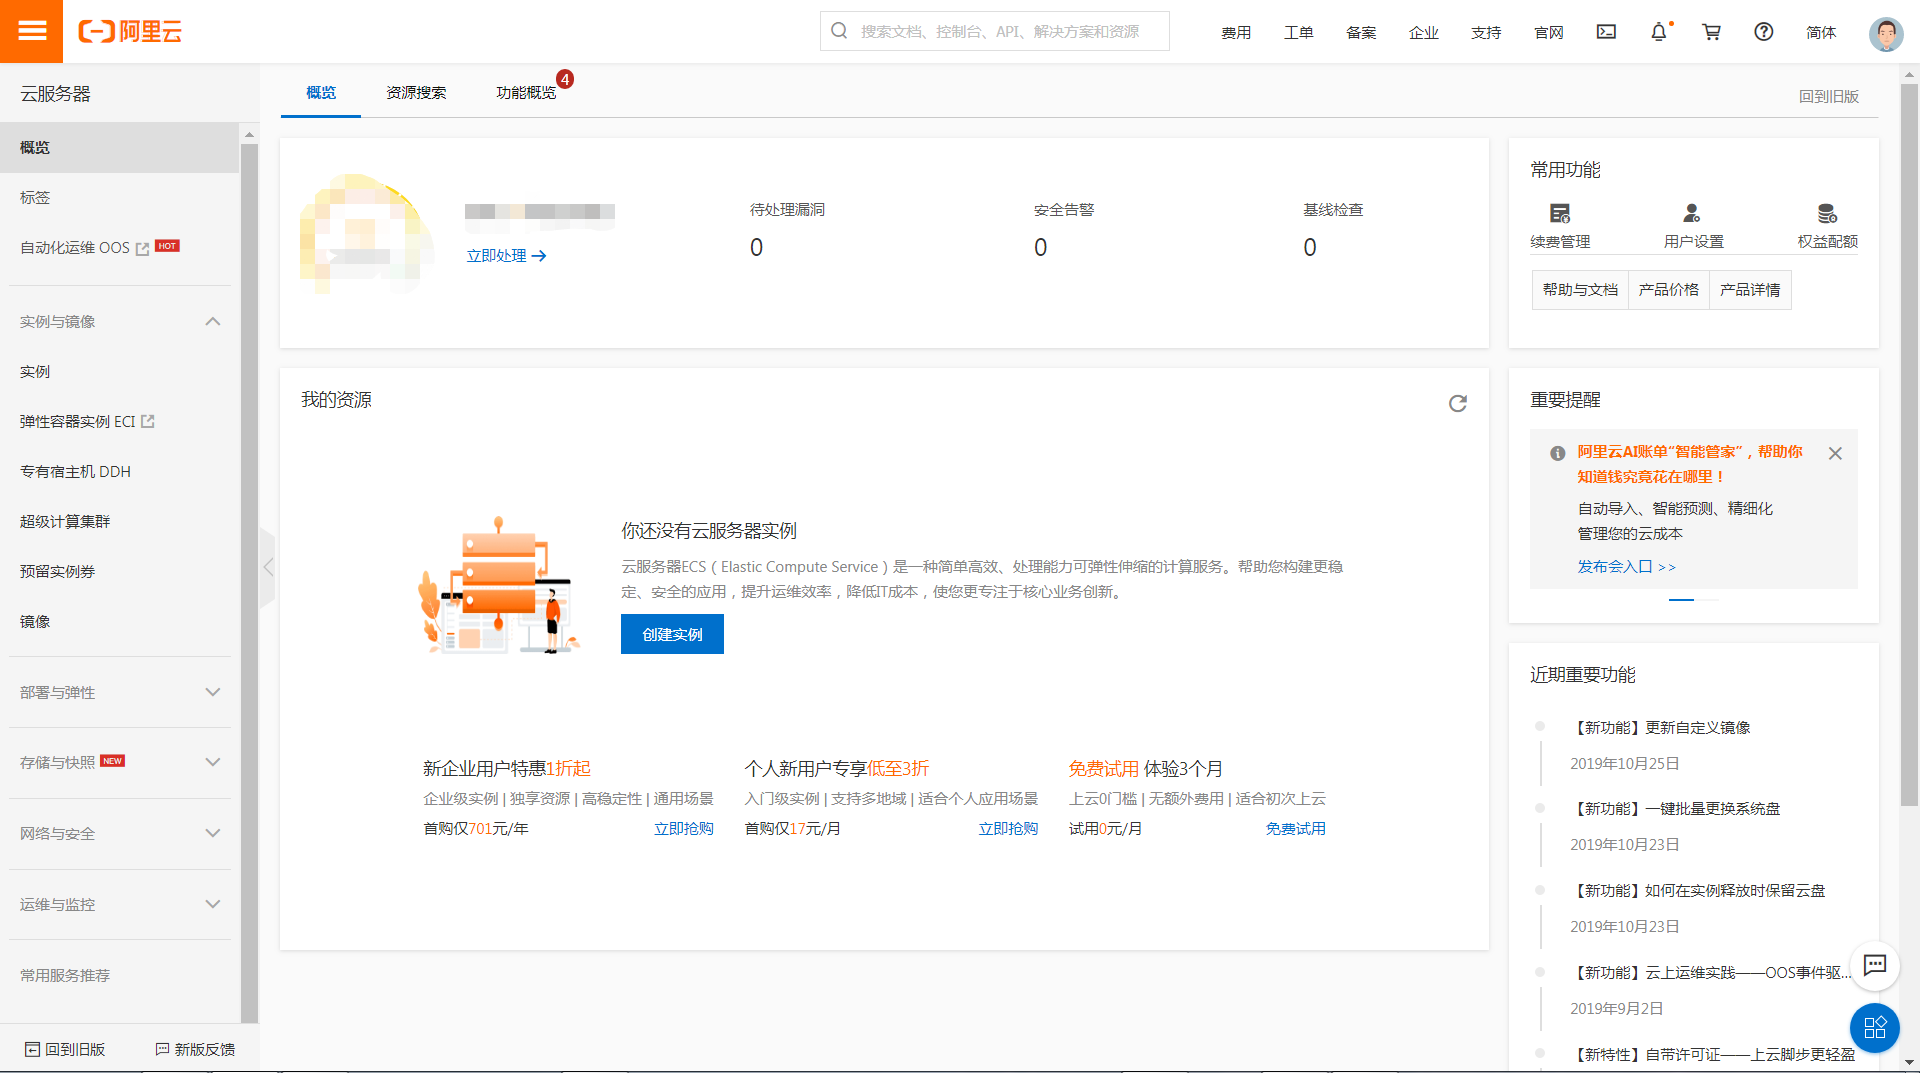Click the 免费试用 link
Image resolution: width=1920 pixels, height=1073 pixels.
point(1296,829)
